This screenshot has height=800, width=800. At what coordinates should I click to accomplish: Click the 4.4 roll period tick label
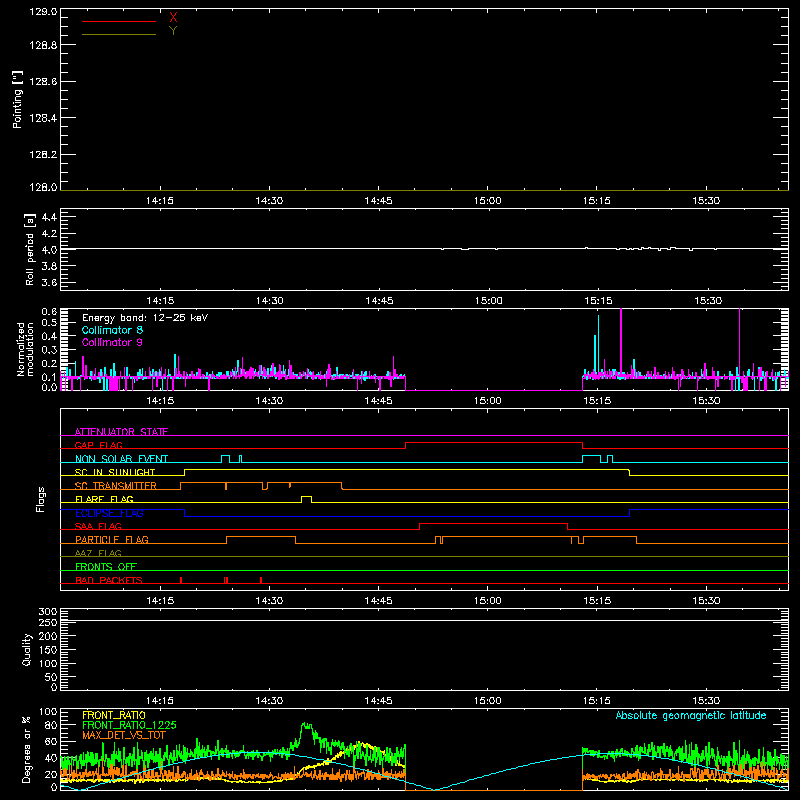pyautogui.click(x=49, y=217)
